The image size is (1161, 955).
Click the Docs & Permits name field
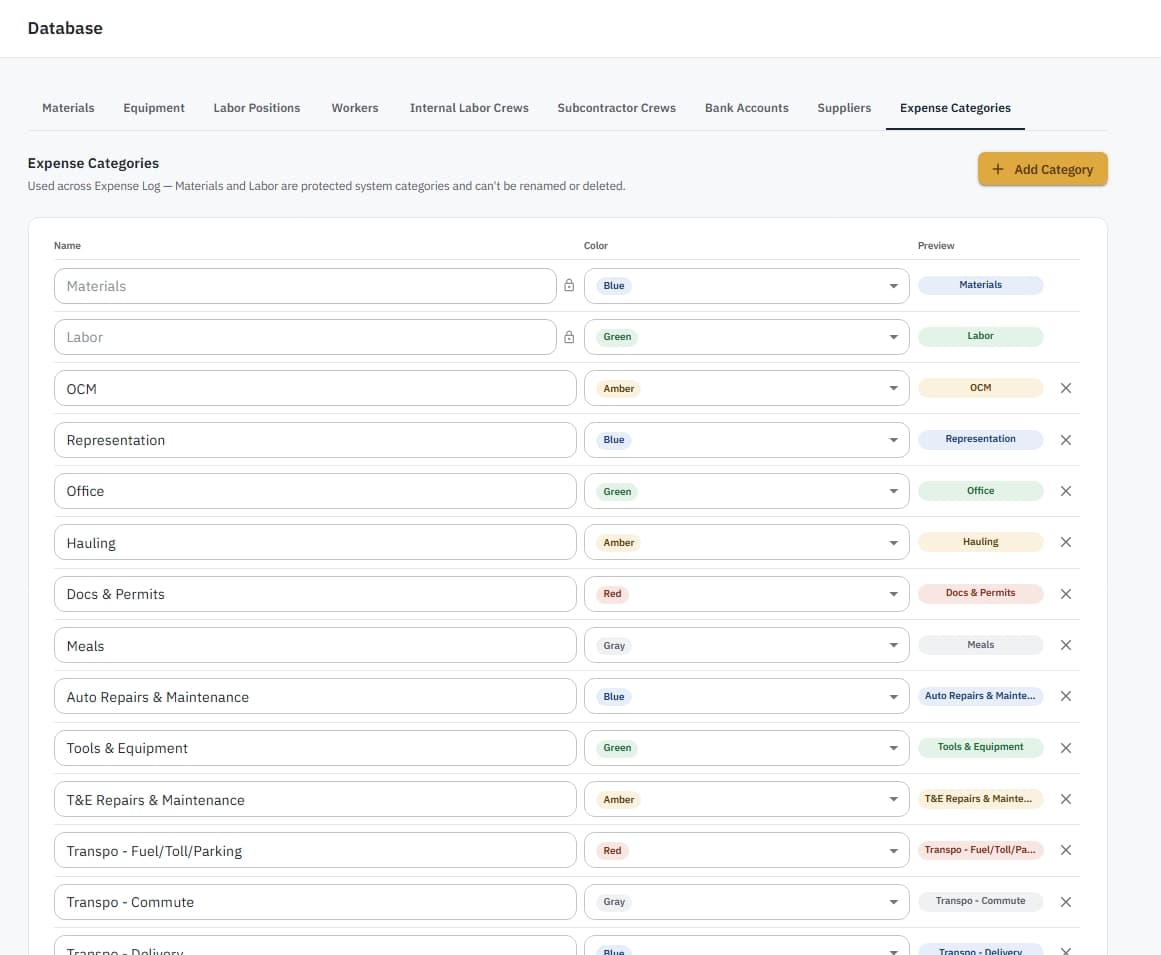coord(315,594)
